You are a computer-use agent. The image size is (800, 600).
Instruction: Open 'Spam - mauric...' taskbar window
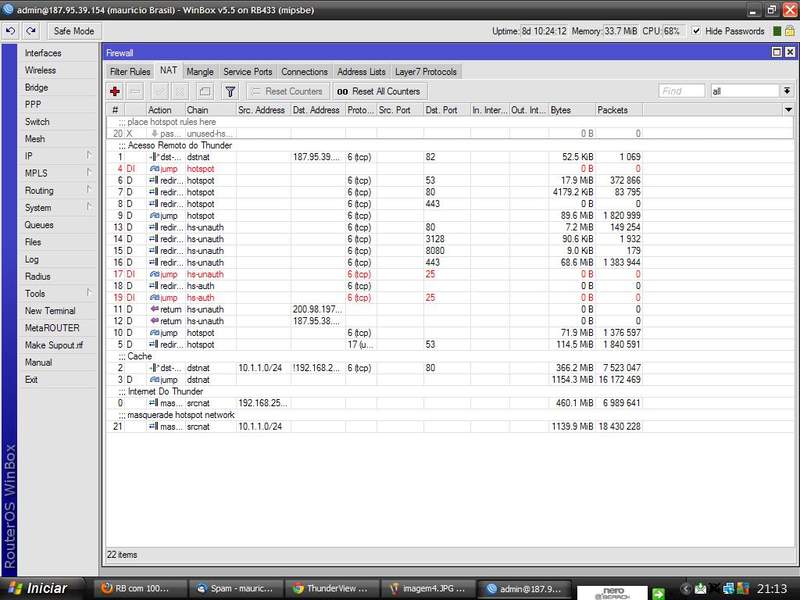[x=235, y=589]
